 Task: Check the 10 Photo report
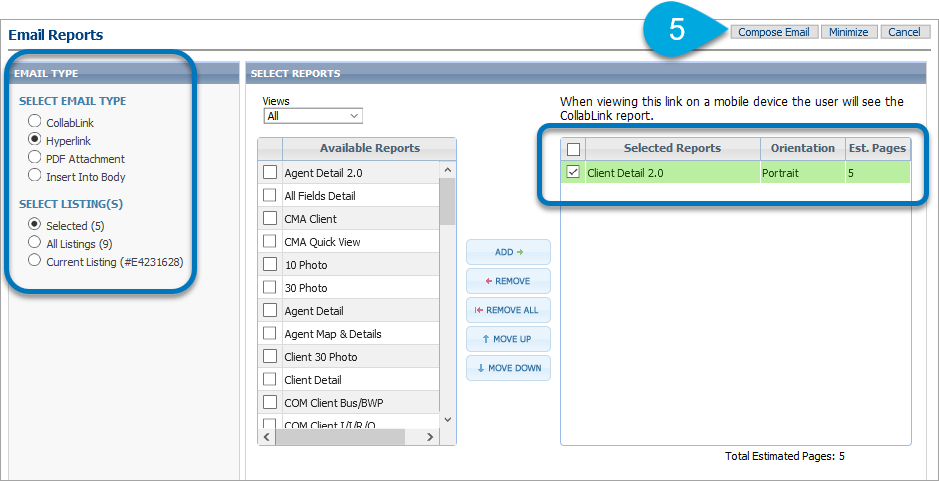(270, 264)
